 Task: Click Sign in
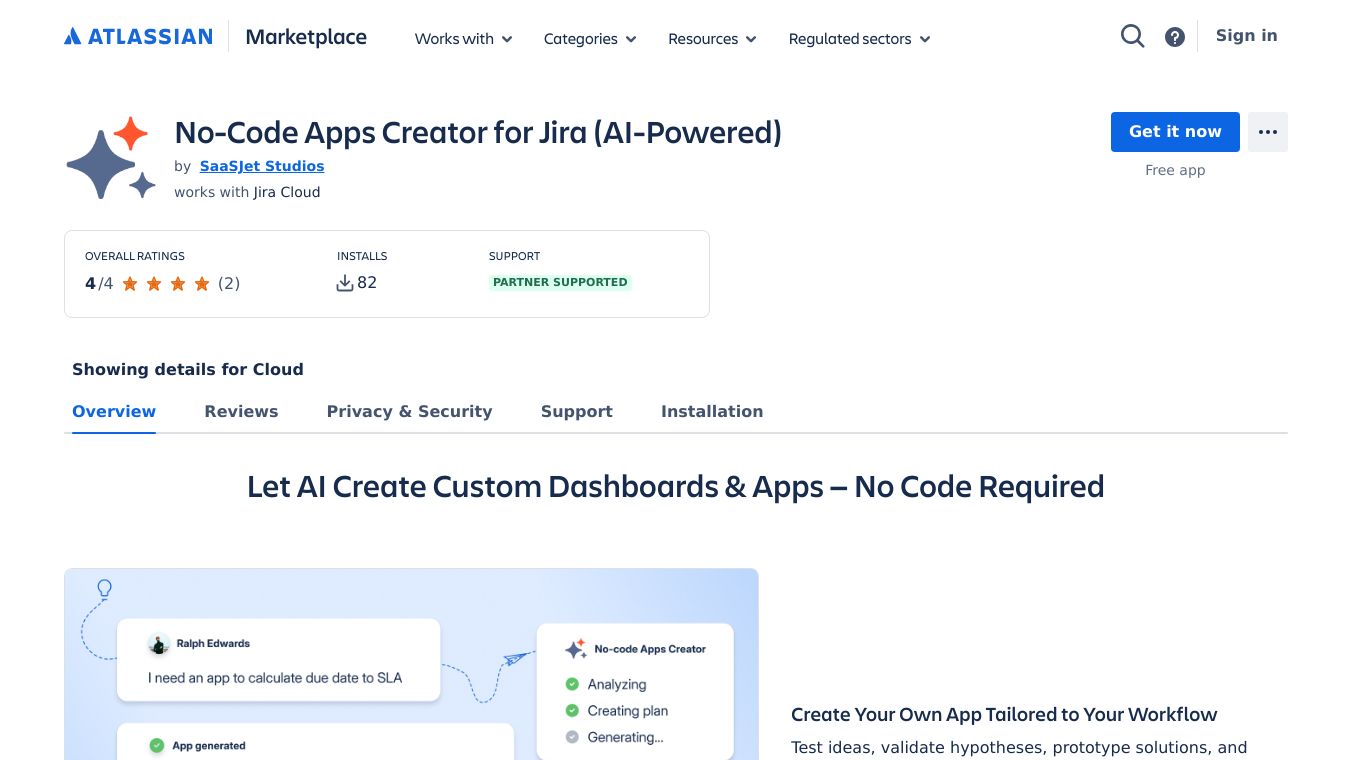coord(1246,35)
